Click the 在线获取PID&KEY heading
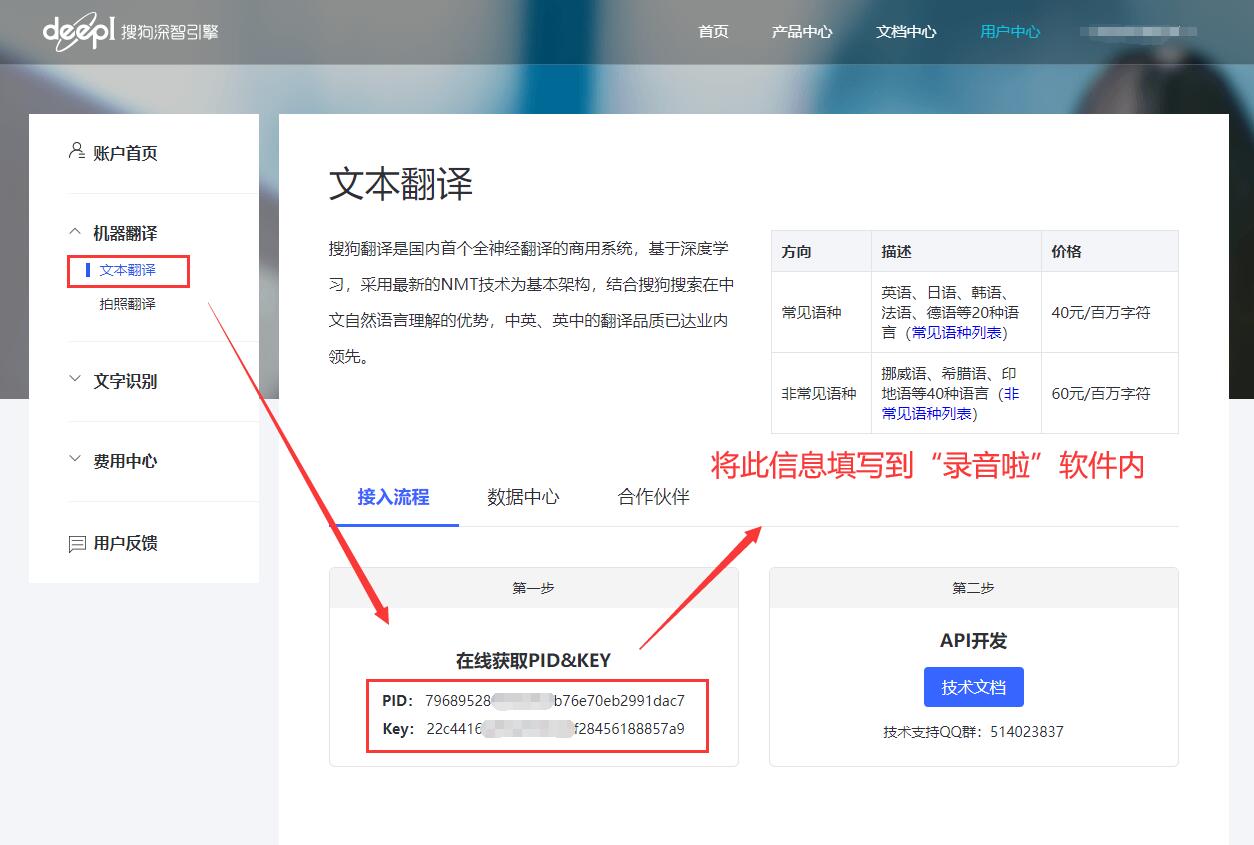This screenshot has width=1254, height=845. pyautogui.click(x=533, y=660)
